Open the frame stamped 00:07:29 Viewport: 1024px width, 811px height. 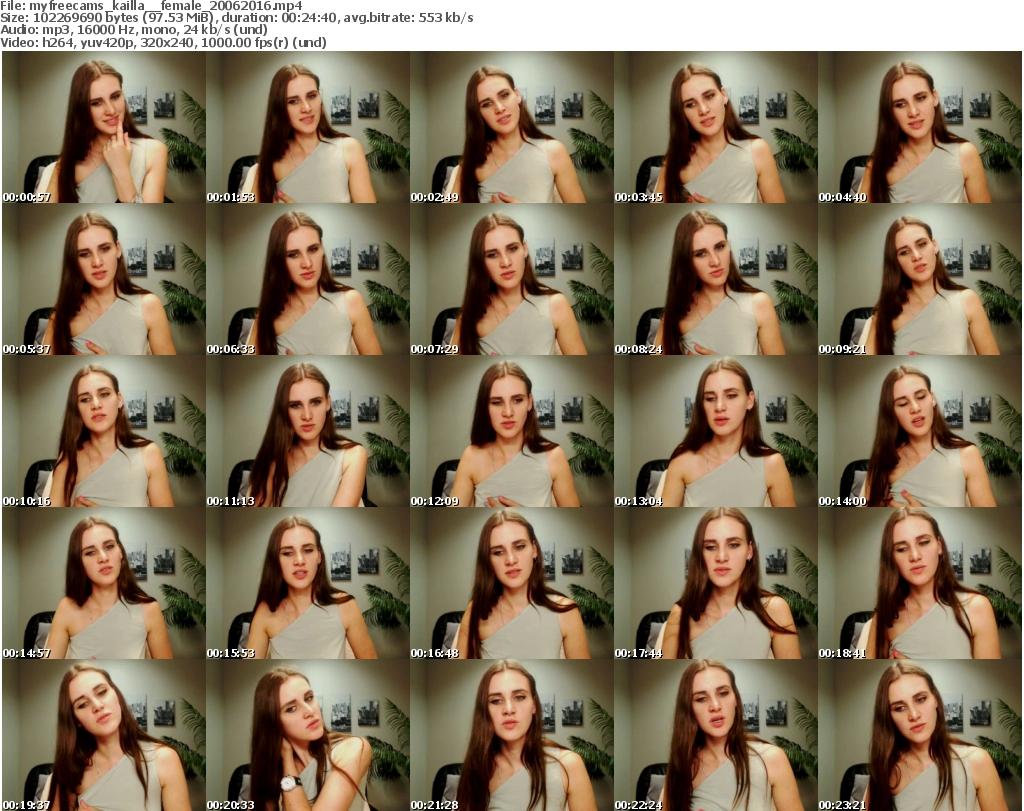tap(511, 279)
